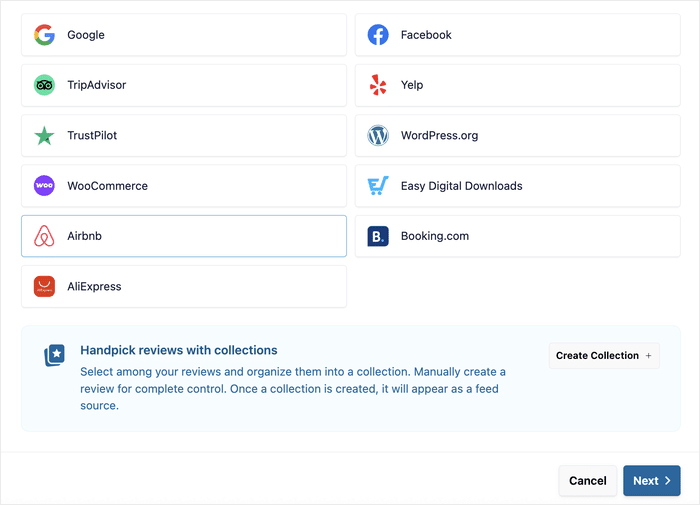Pick the AliExpress label
Screen dimensions: 700x505
(94, 286)
